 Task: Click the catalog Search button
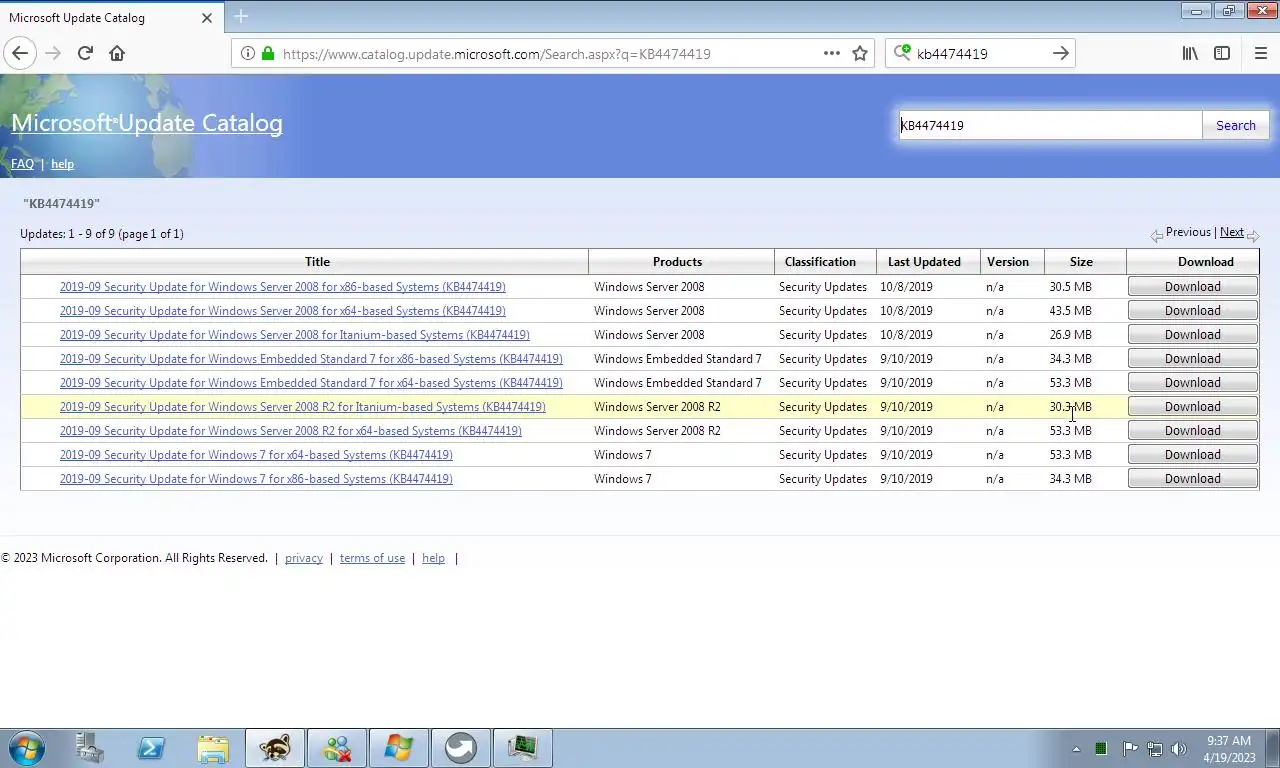click(1235, 125)
